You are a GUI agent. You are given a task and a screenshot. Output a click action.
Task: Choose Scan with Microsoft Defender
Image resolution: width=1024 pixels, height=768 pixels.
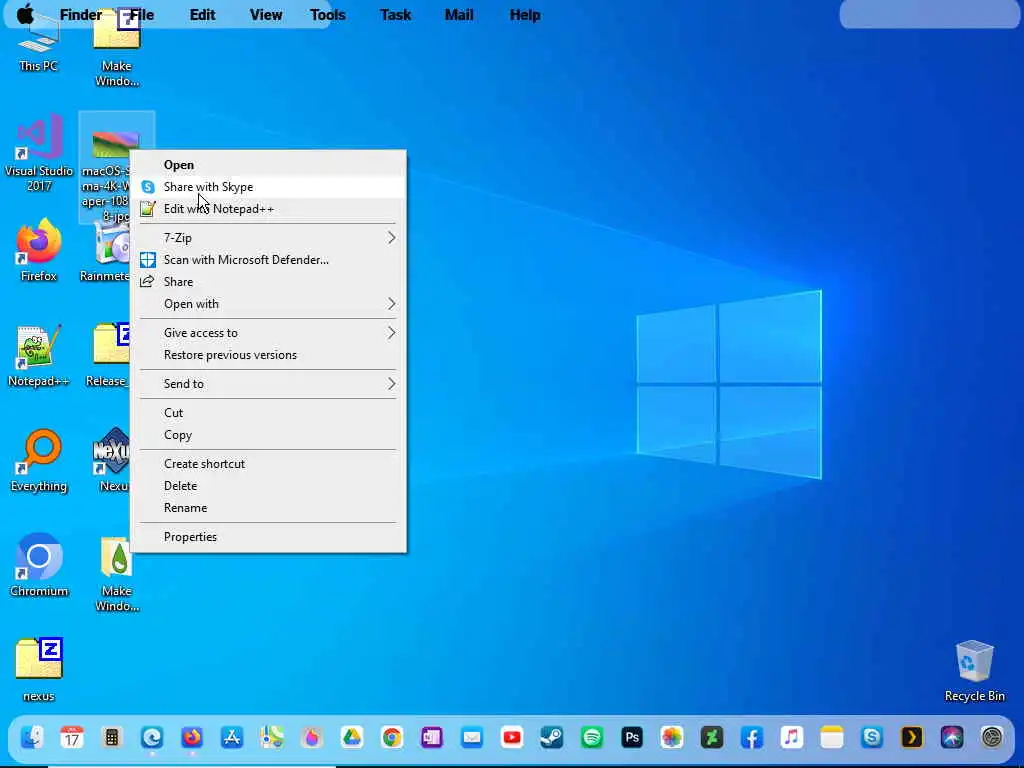pos(268,260)
